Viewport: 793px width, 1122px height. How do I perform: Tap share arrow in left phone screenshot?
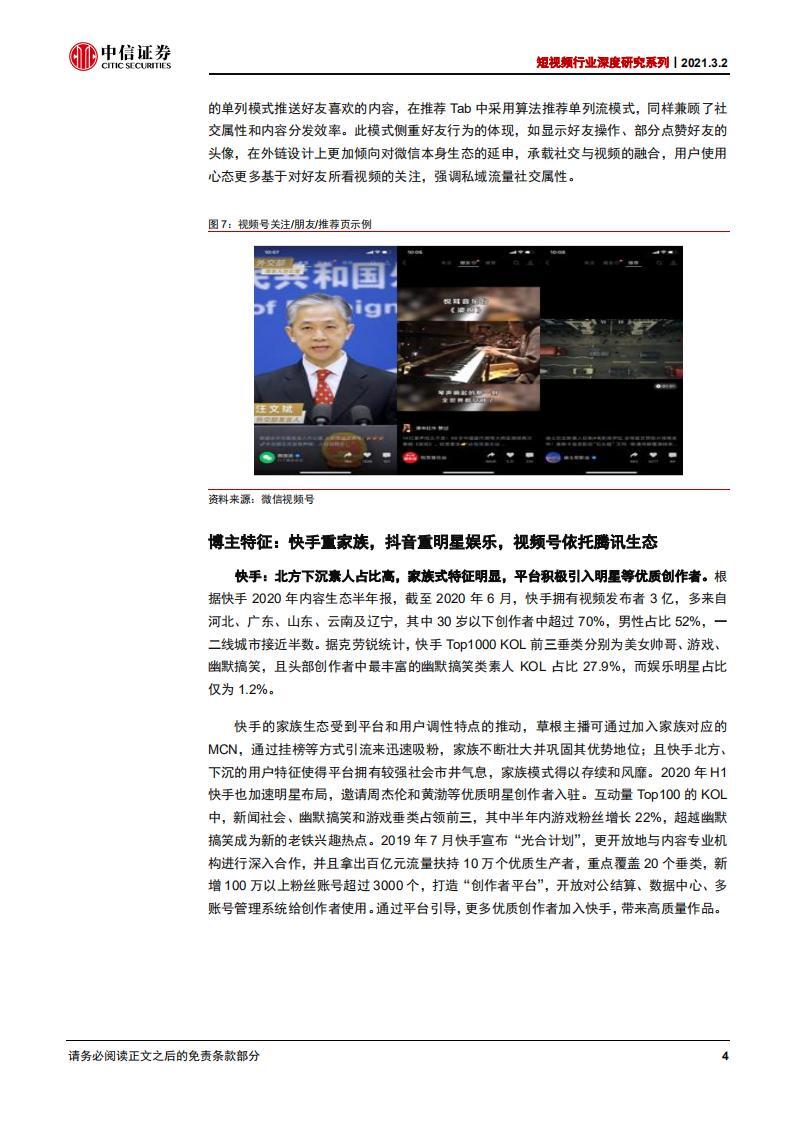click(348, 456)
